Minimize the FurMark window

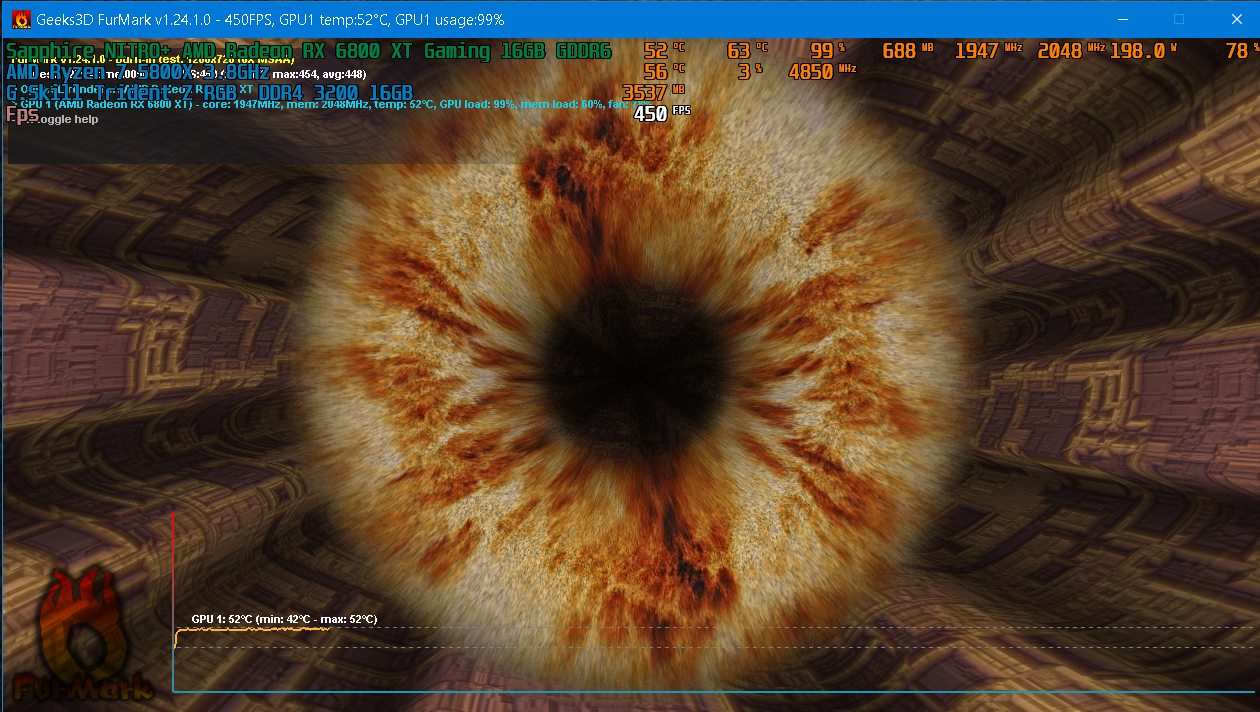[1122, 19]
